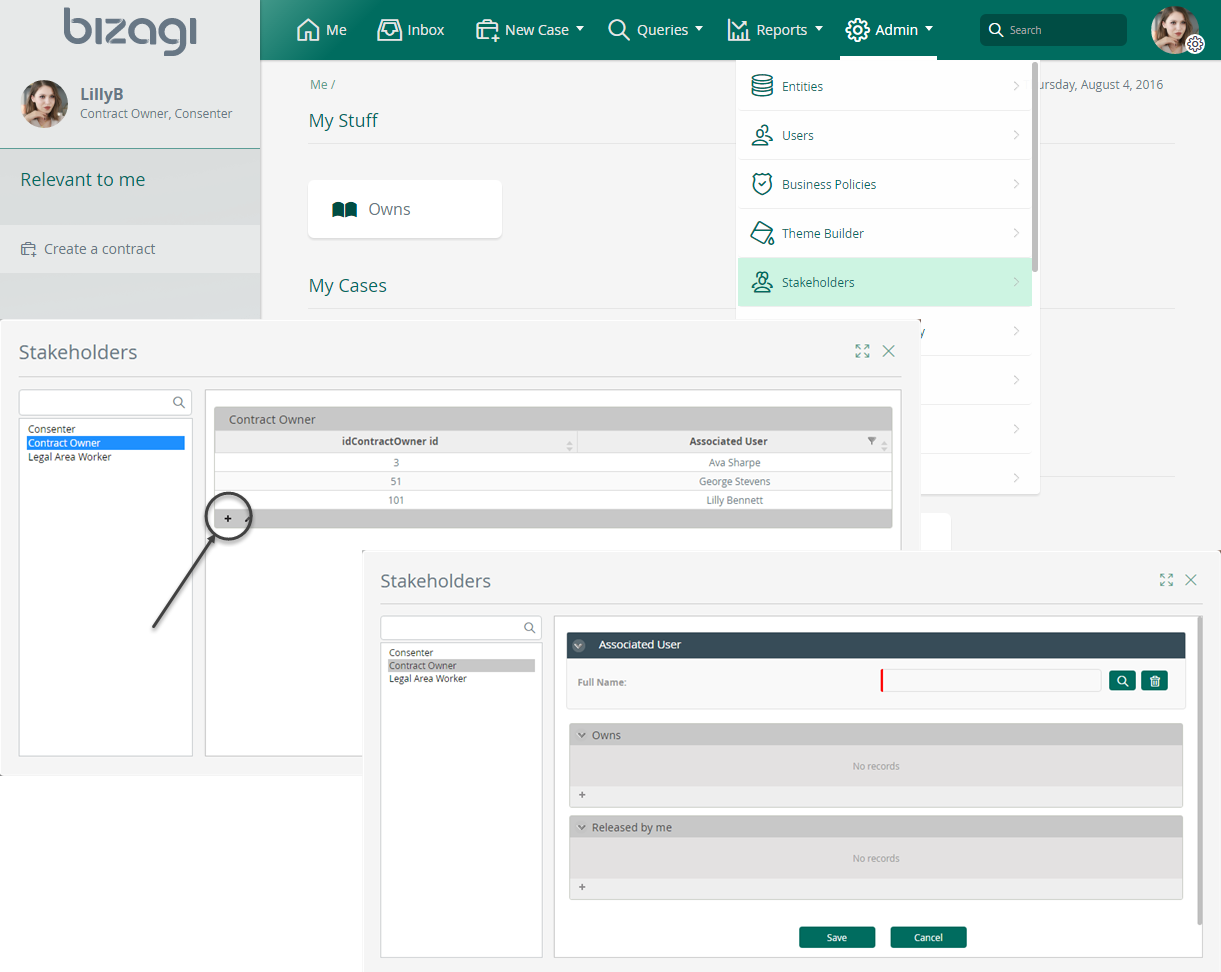
Task: Select Business Policies in Admin menu
Action: [885, 184]
